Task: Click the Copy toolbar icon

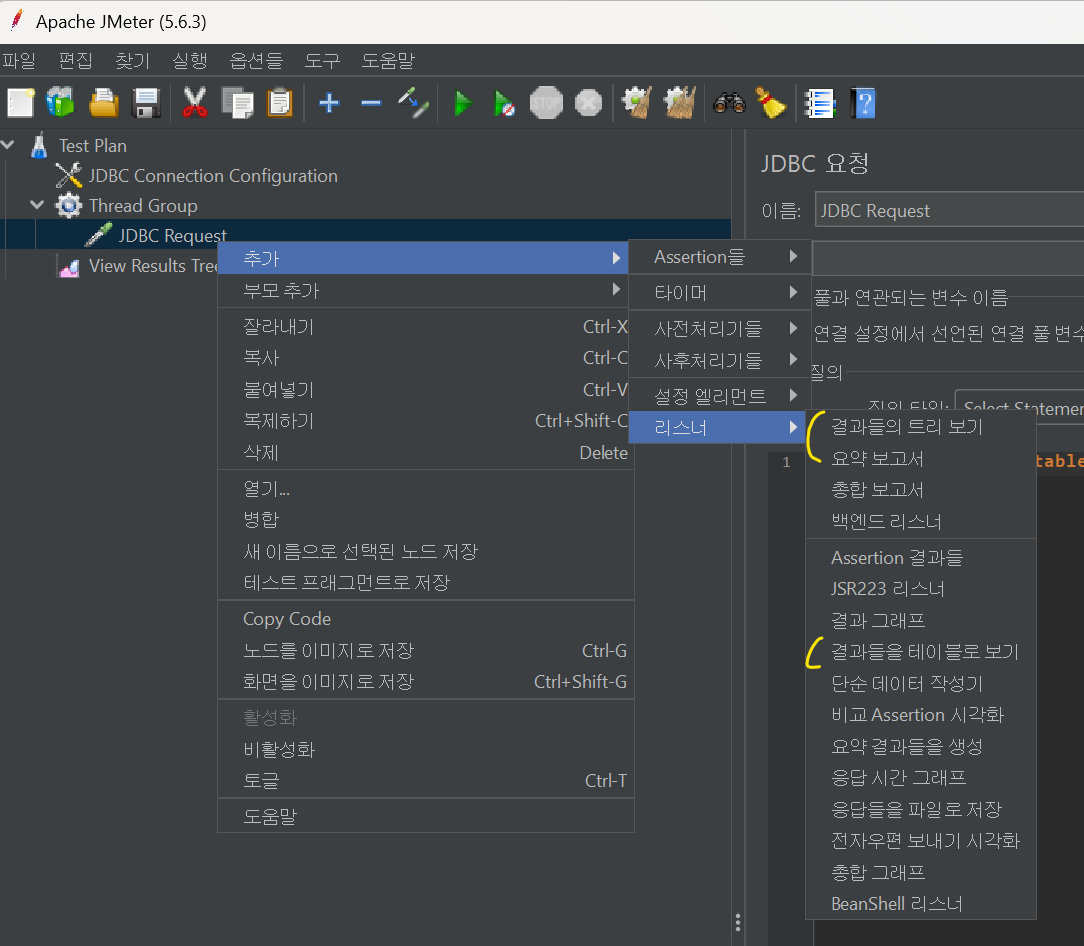Action: [237, 104]
